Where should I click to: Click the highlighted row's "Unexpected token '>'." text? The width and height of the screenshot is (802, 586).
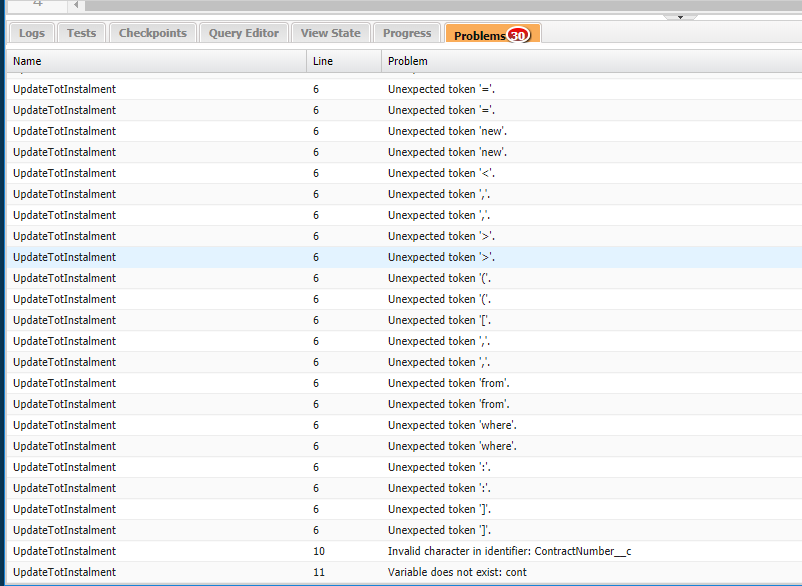[441, 257]
